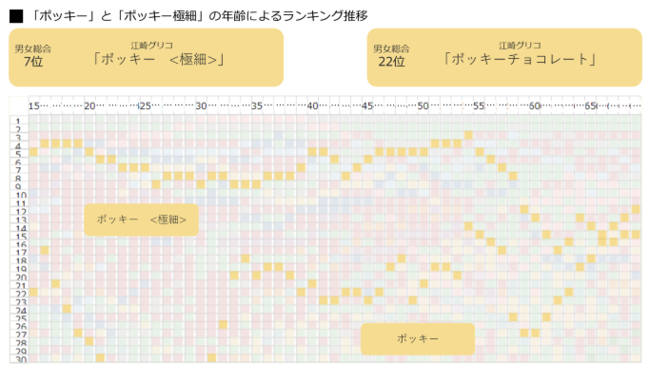Click the yellow cell in rank 26 row
Viewport: 650px width, 365px height.
223,325
